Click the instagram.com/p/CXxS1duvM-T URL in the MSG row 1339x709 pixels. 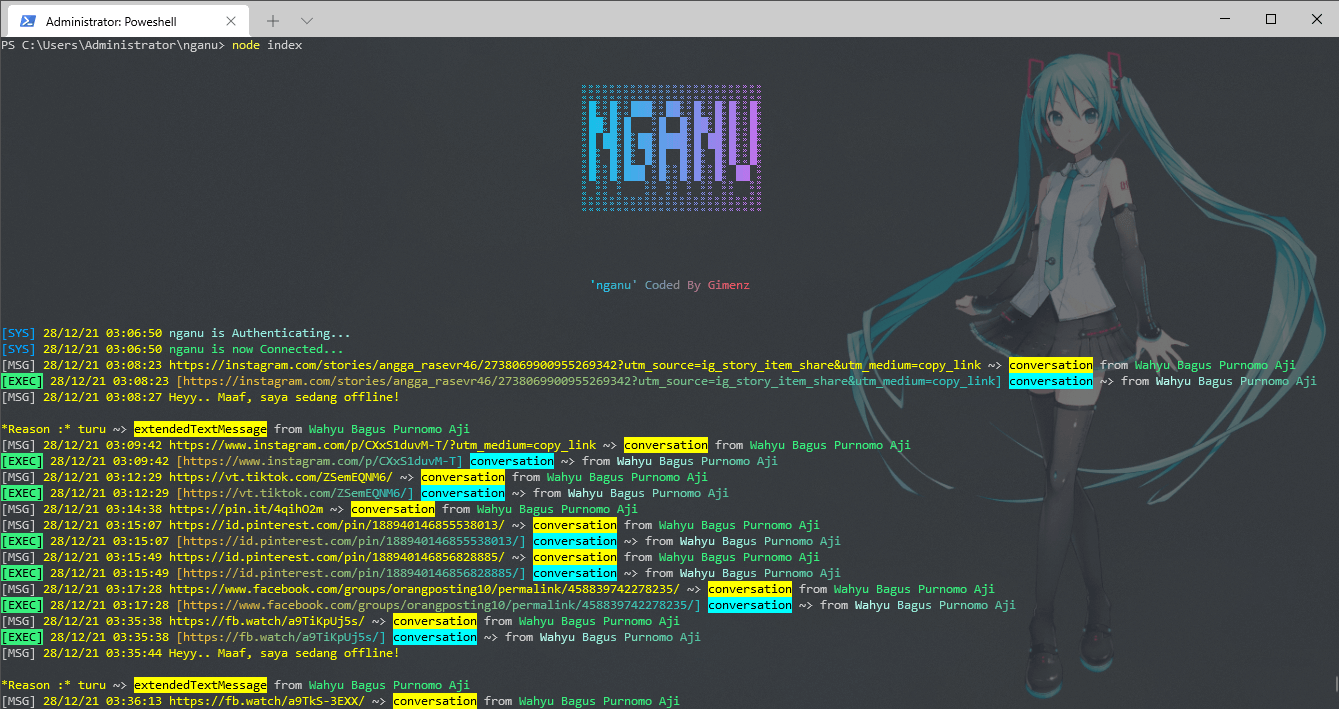(383, 445)
